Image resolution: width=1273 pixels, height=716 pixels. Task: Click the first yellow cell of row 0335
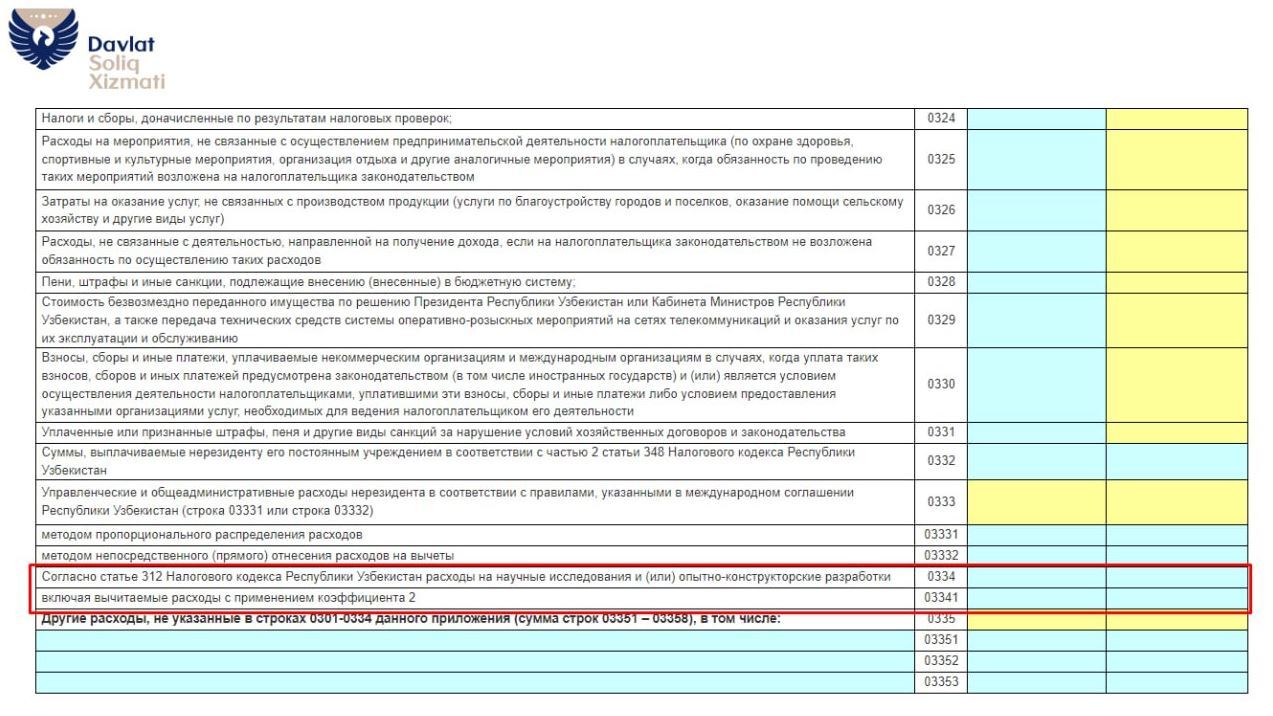[x=1036, y=620]
